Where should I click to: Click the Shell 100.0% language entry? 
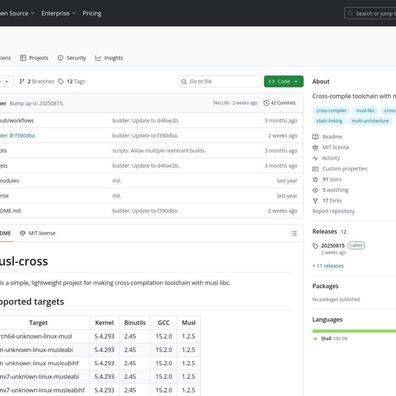pos(331,339)
